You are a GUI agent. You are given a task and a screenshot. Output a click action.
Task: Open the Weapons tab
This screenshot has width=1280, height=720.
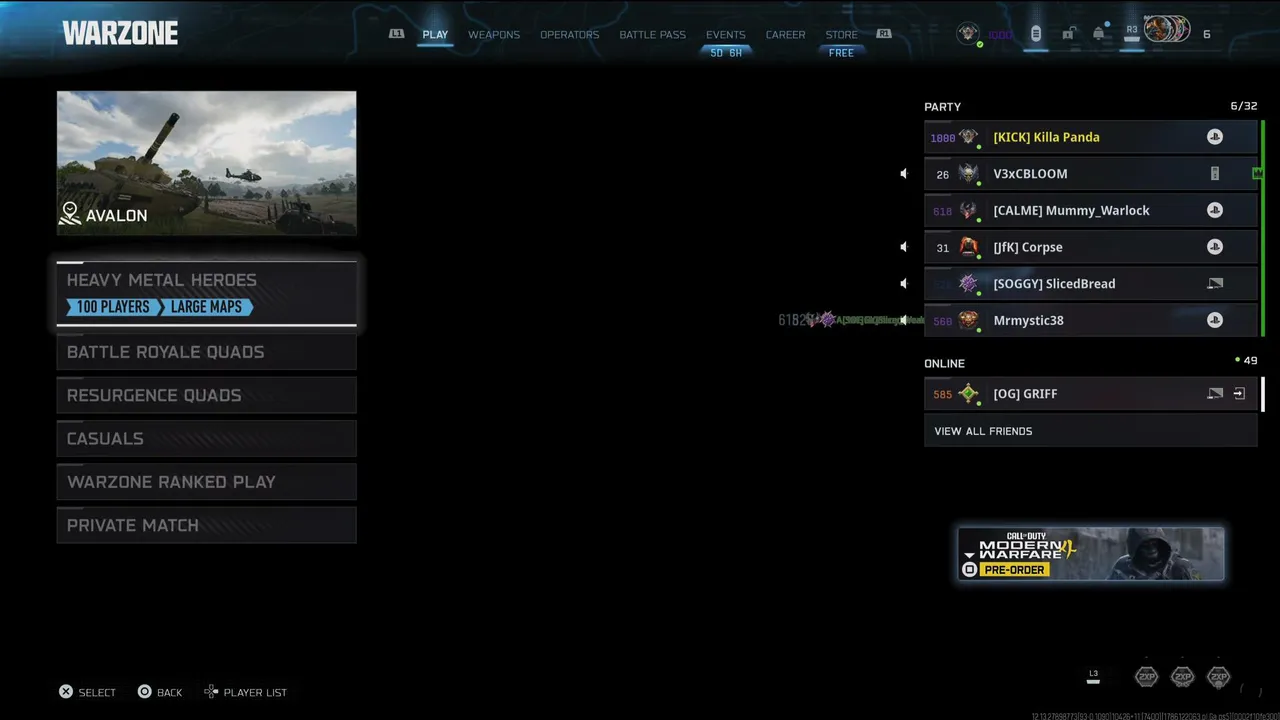[x=494, y=35]
